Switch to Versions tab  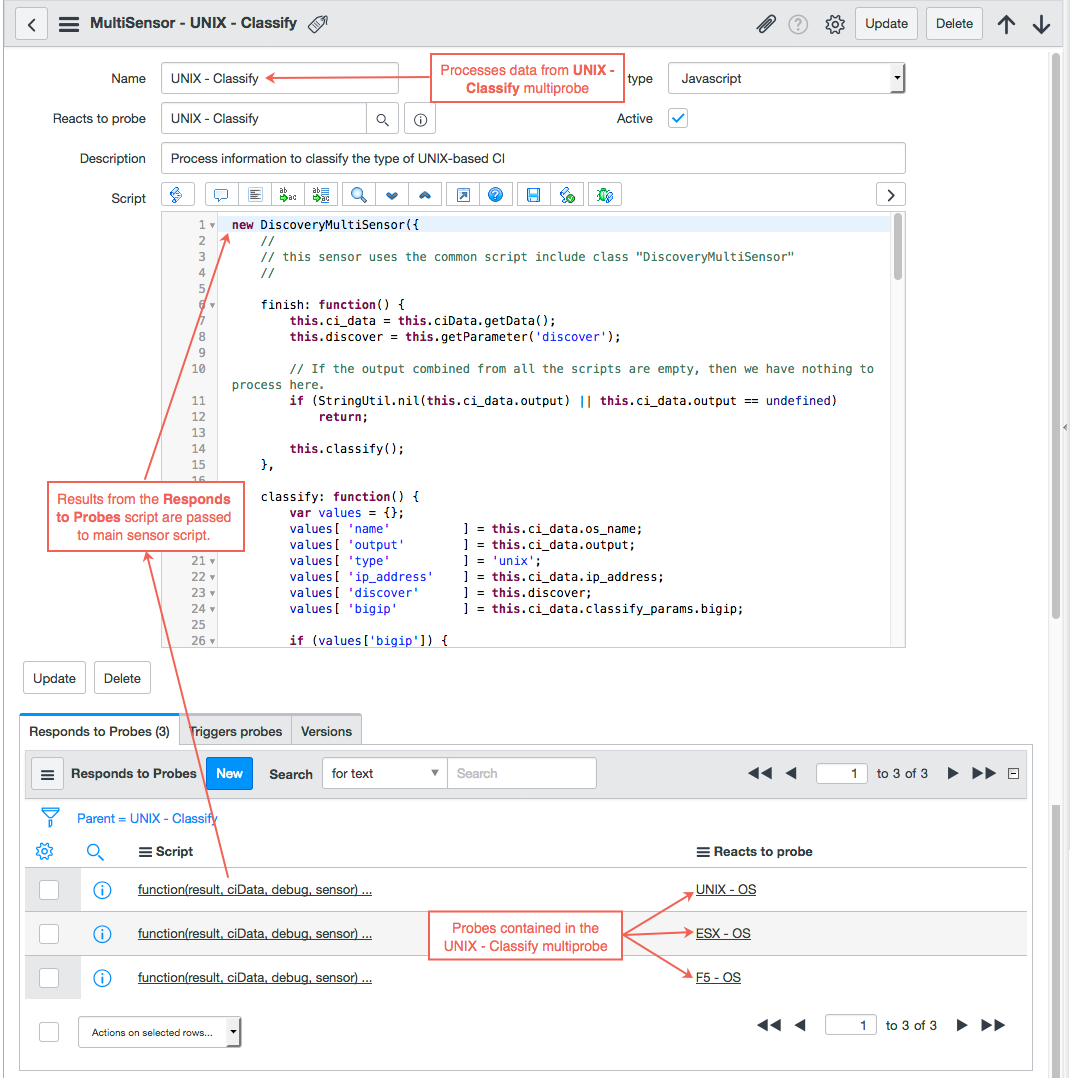pos(326,731)
